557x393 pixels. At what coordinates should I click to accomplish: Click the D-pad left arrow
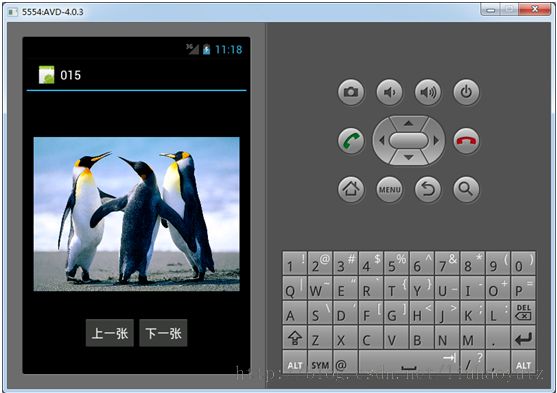(382, 141)
